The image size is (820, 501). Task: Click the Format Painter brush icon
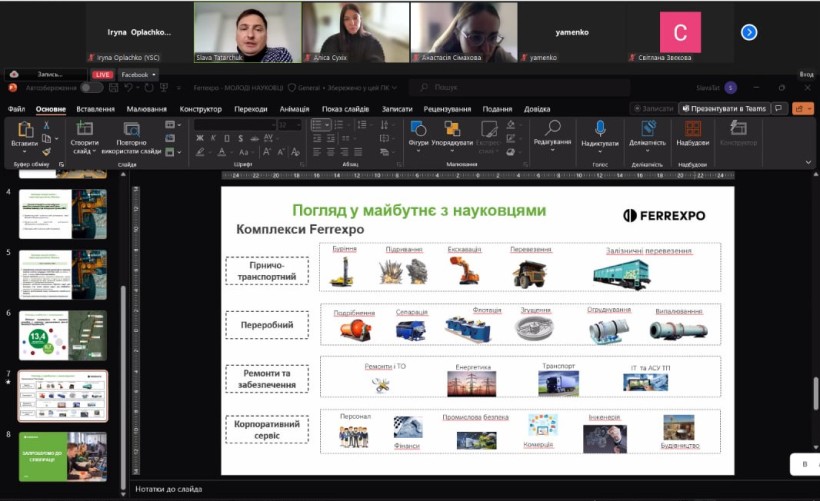coord(47,152)
